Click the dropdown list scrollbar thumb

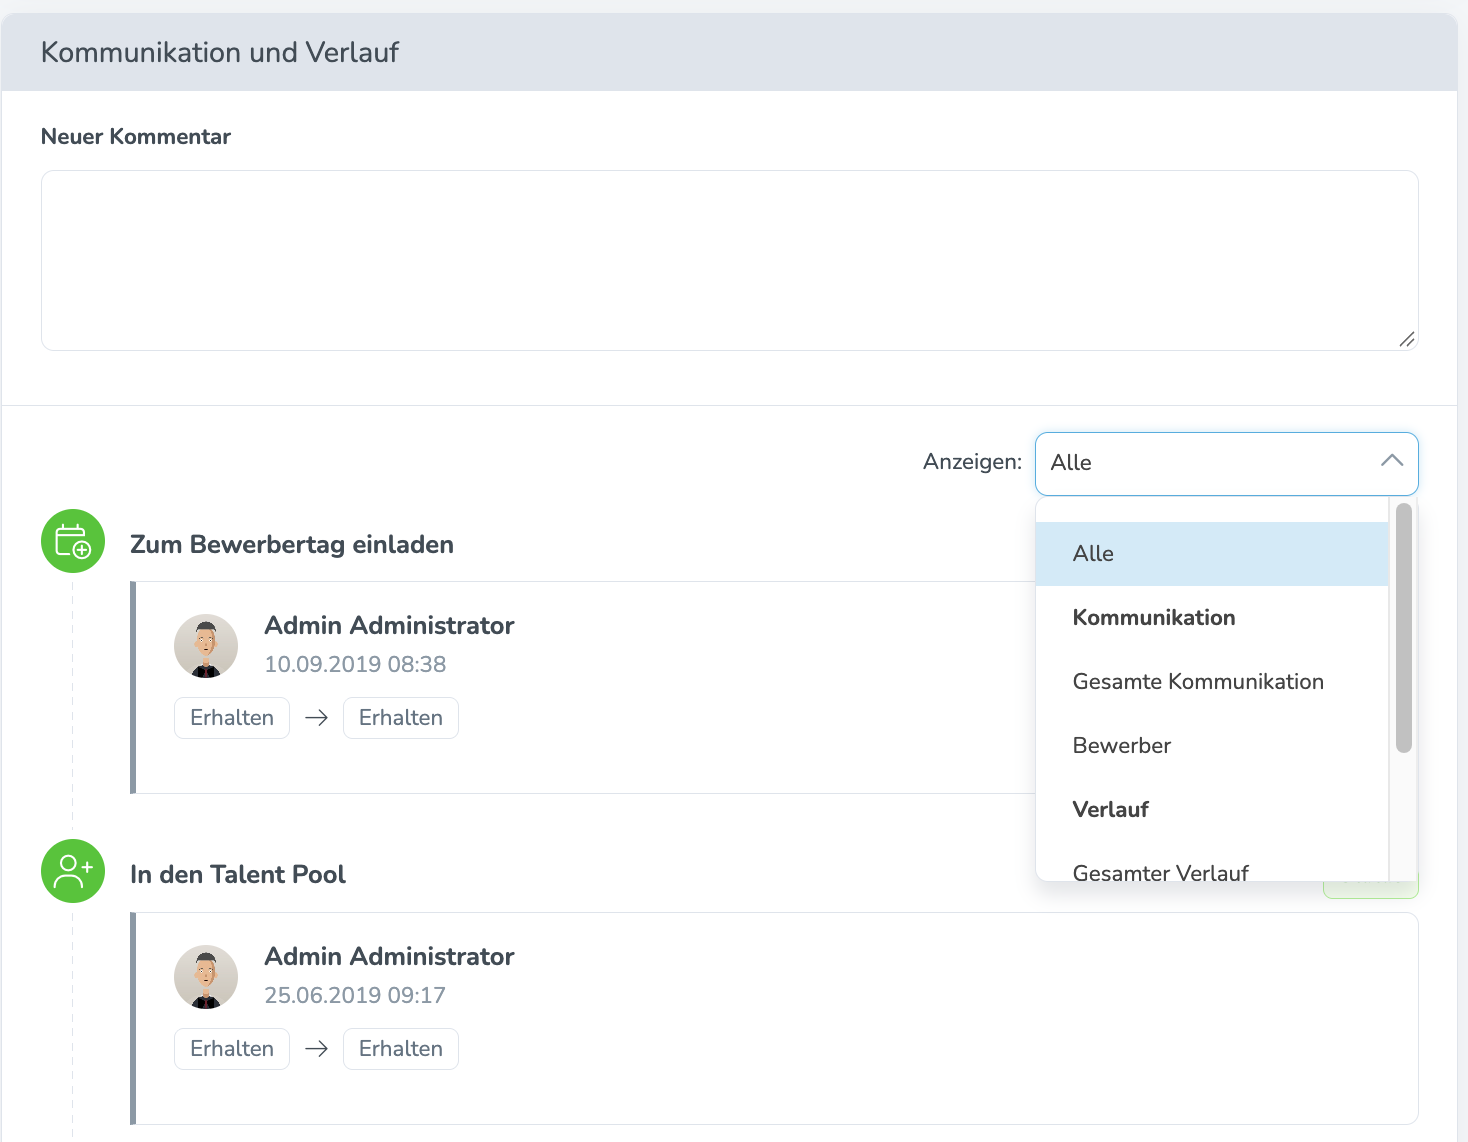[x=1404, y=628]
